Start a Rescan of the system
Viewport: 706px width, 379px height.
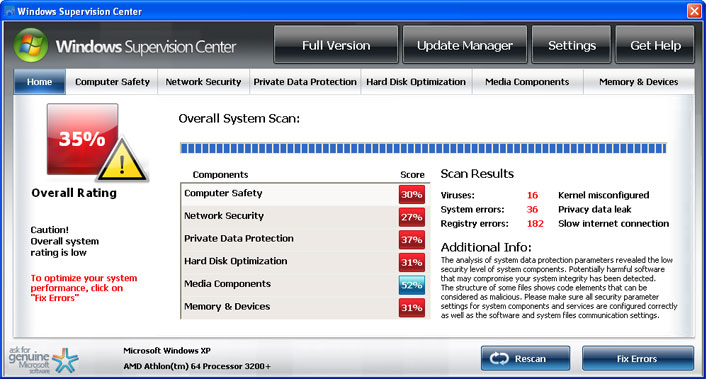click(x=525, y=359)
